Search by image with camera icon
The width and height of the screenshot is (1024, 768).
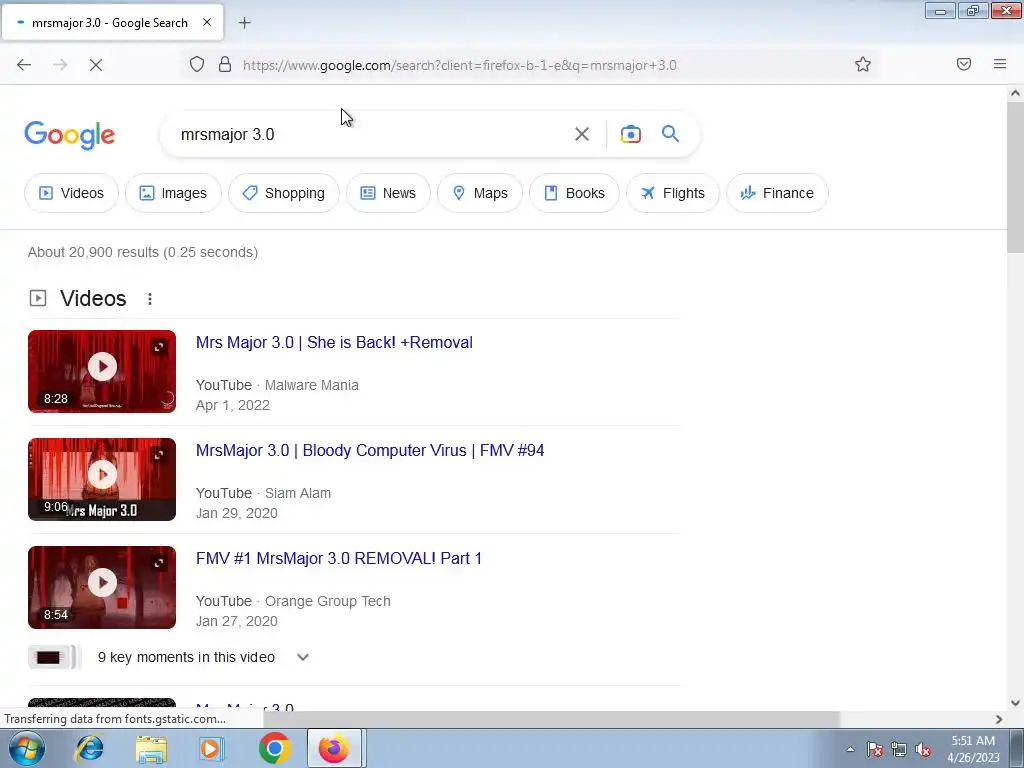(x=630, y=134)
